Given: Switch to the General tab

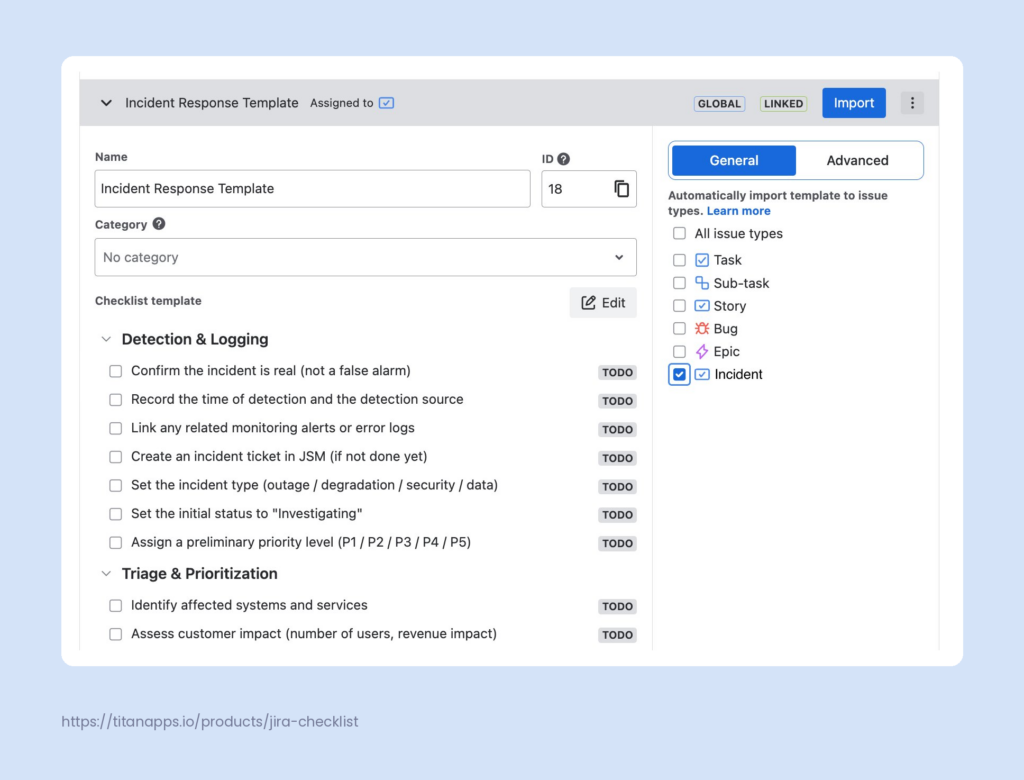Looking at the screenshot, I should click(x=734, y=161).
